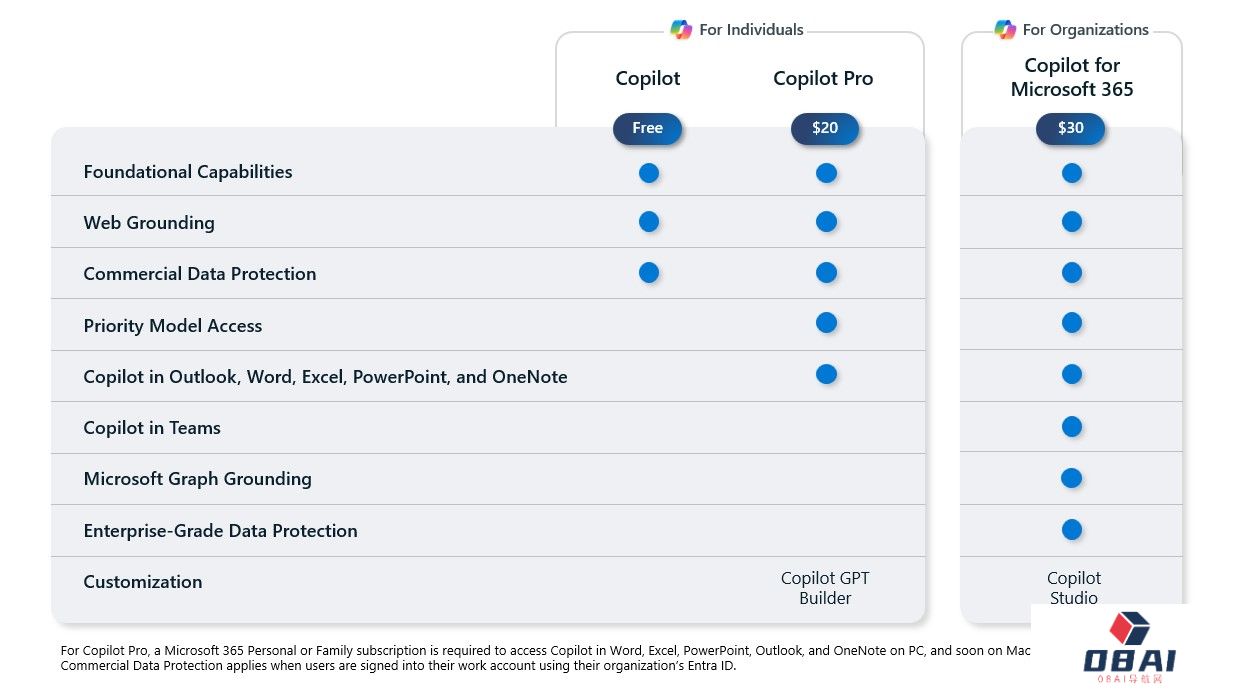The height and width of the screenshot is (694, 1237).
Task: Click the Free Copilot dot for Foundational Capabilities
Action: point(649,173)
